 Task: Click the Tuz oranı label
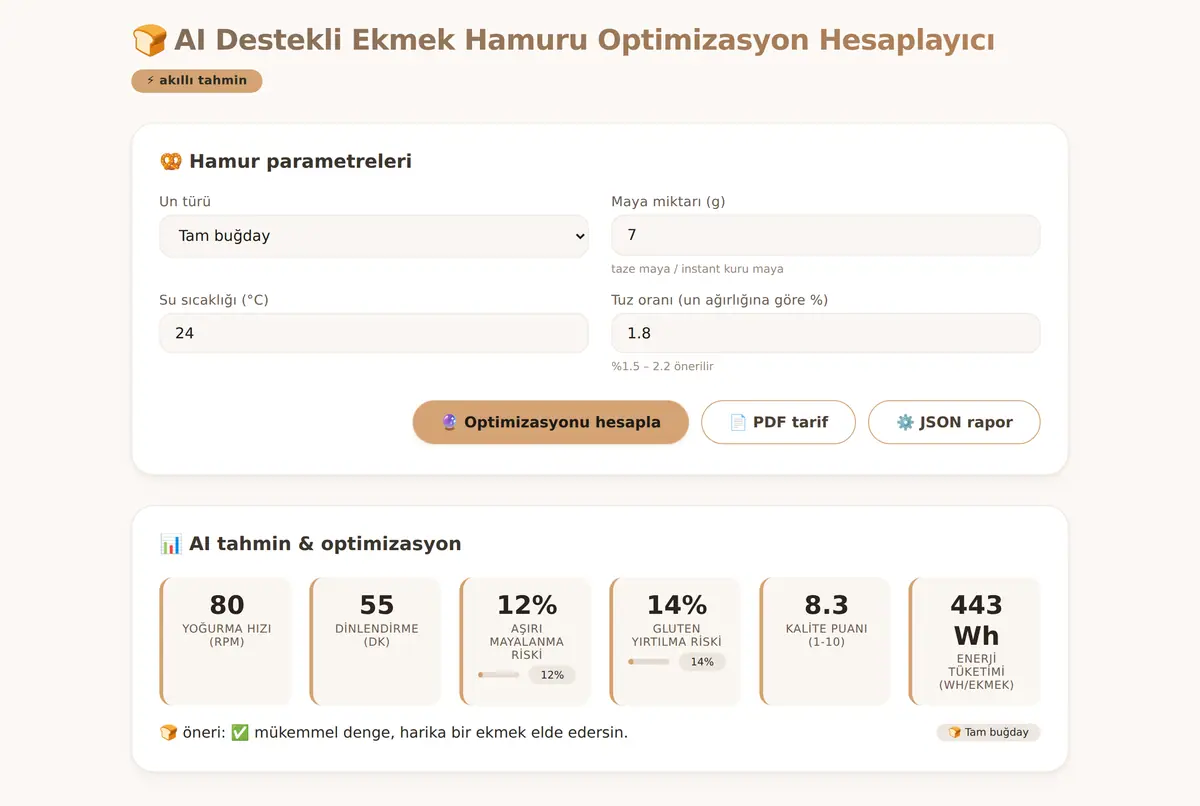coord(720,300)
